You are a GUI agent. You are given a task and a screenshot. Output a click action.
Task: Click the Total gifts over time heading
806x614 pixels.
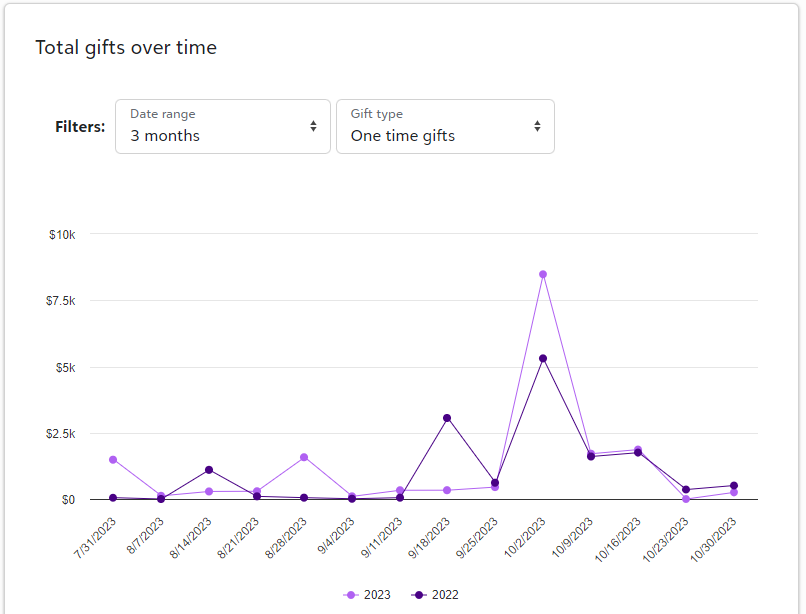(x=126, y=47)
